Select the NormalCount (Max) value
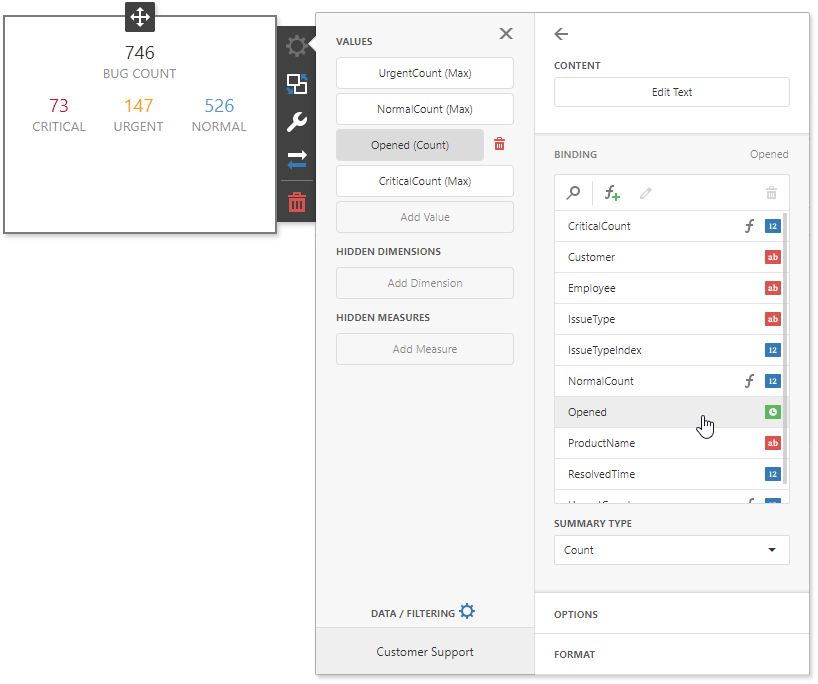The height and width of the screenshot is (684, 818). 425,109
